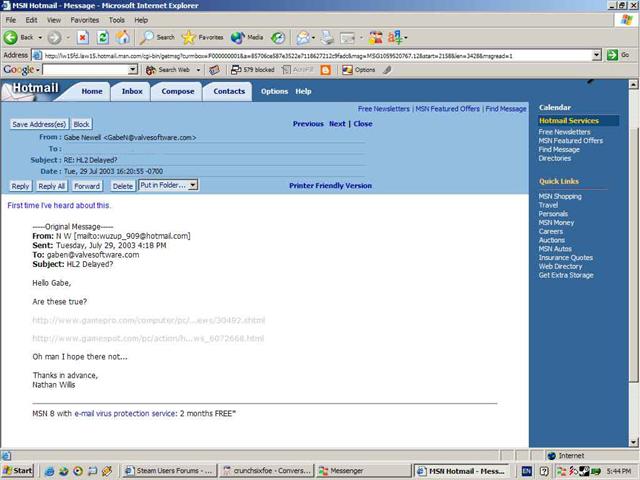
Task: Click the Google toolbar AutoFill icon
Action: point(298,70)
